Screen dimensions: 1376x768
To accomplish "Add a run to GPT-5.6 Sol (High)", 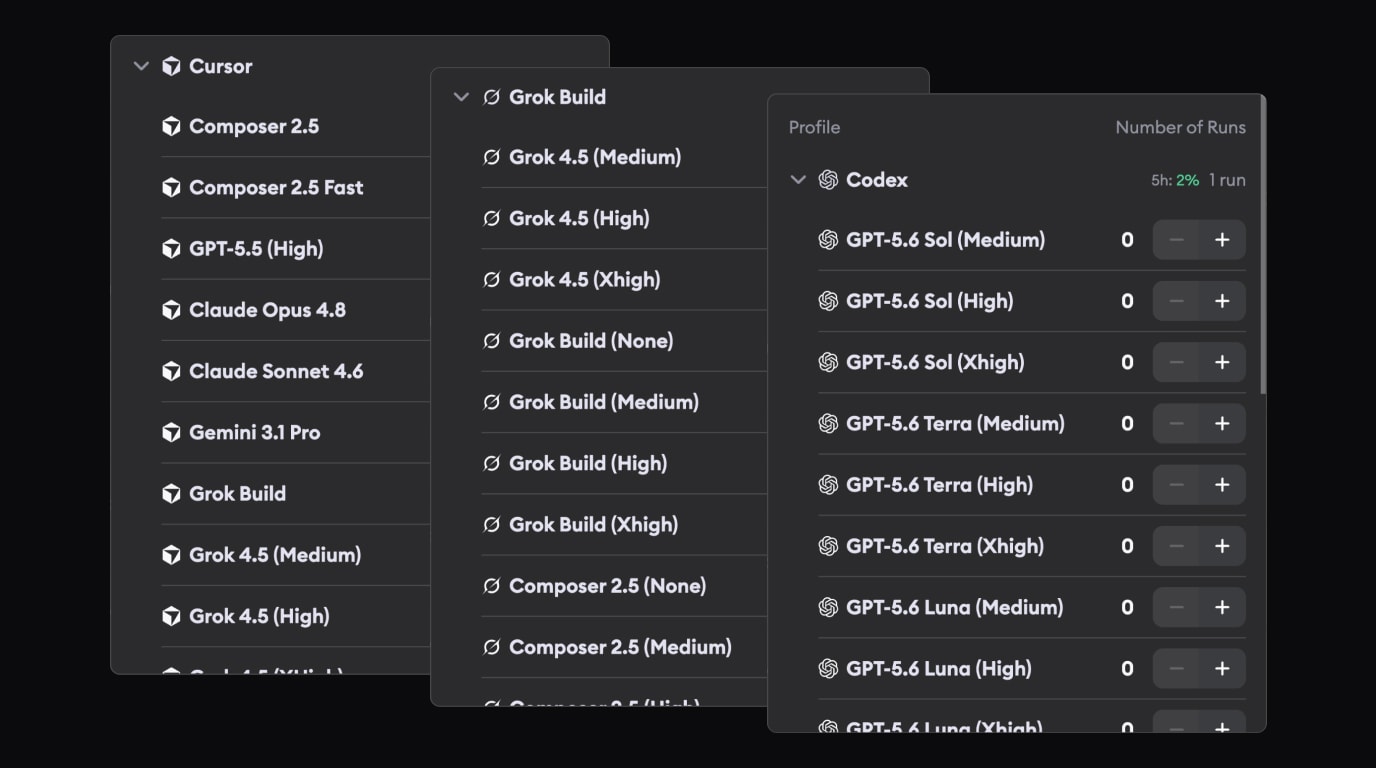I will click(1222, 301).
